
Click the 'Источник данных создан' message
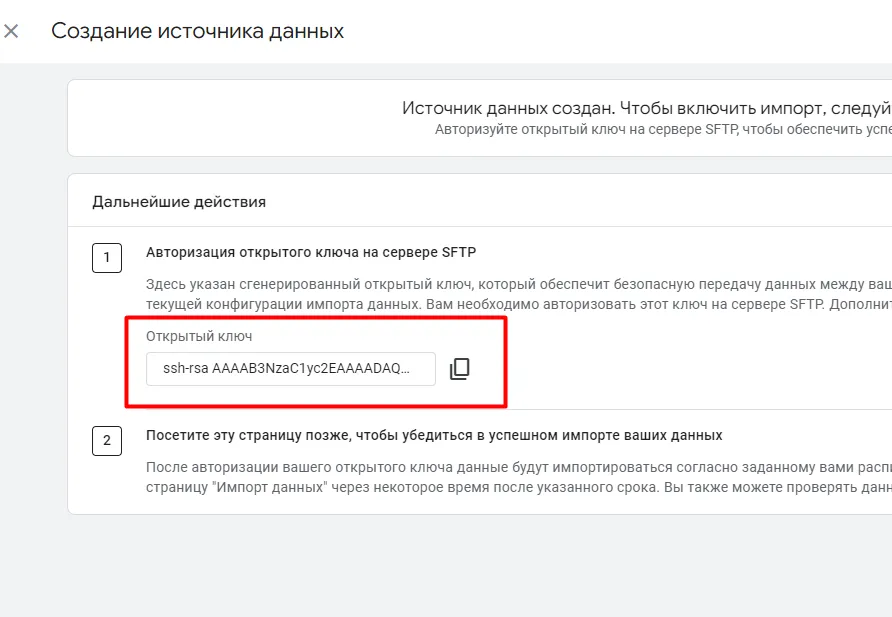[647, 108]
